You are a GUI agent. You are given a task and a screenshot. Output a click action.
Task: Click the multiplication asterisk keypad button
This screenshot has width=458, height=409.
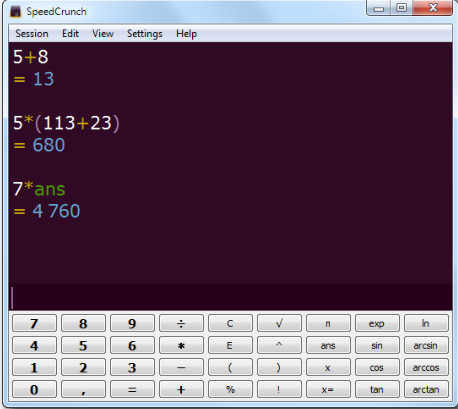pyautogui.click(x=181, y=345)
